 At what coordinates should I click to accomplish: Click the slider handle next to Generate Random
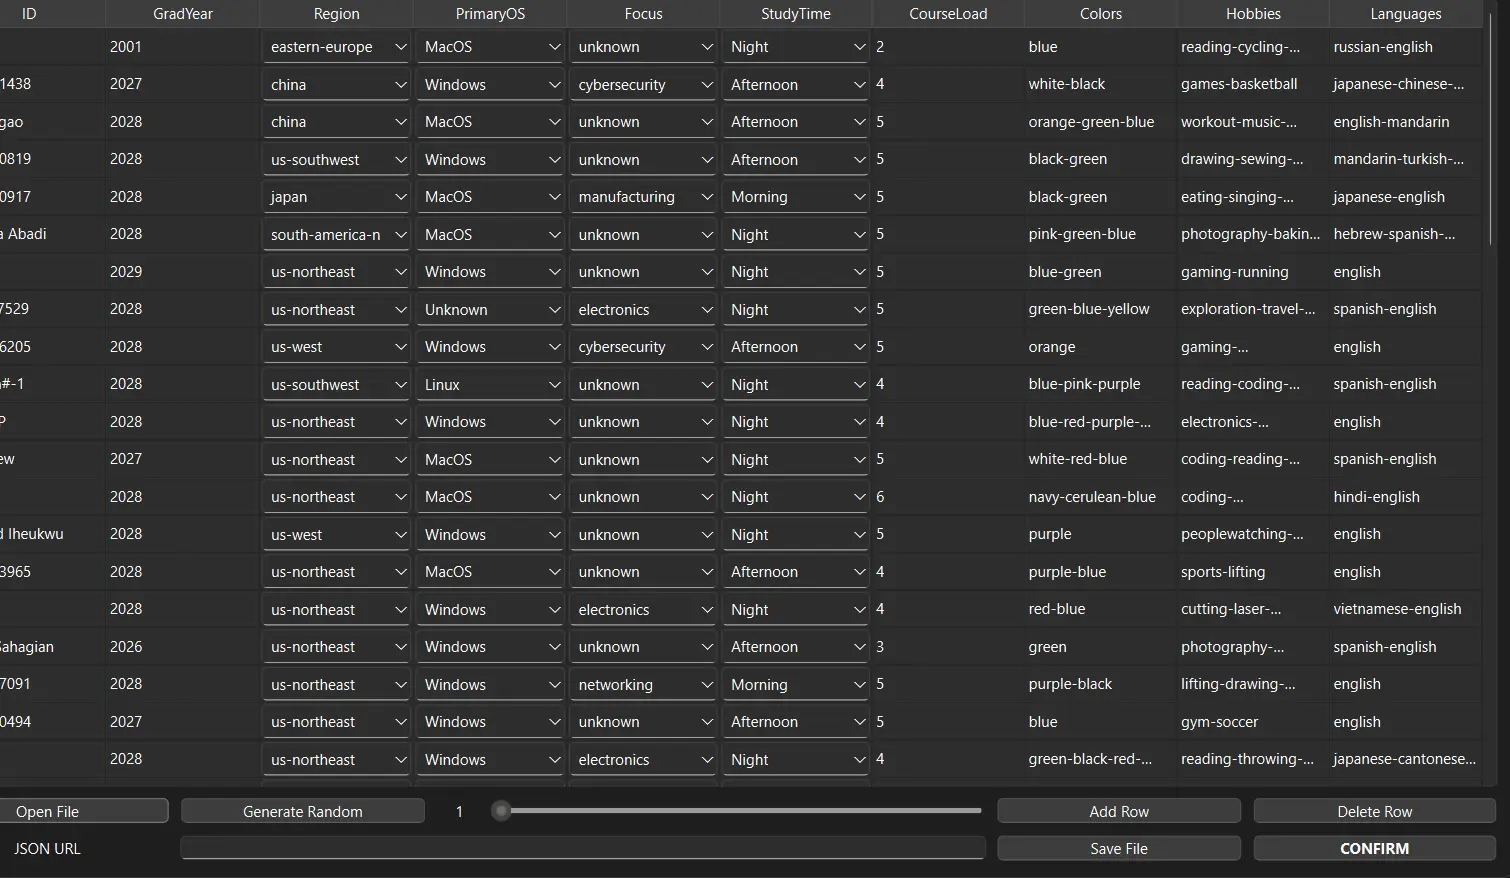pos(501,811)
